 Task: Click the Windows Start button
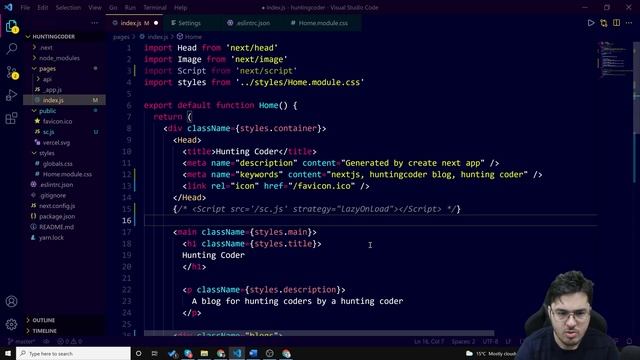pyautogui.click(x=8, y=353)
